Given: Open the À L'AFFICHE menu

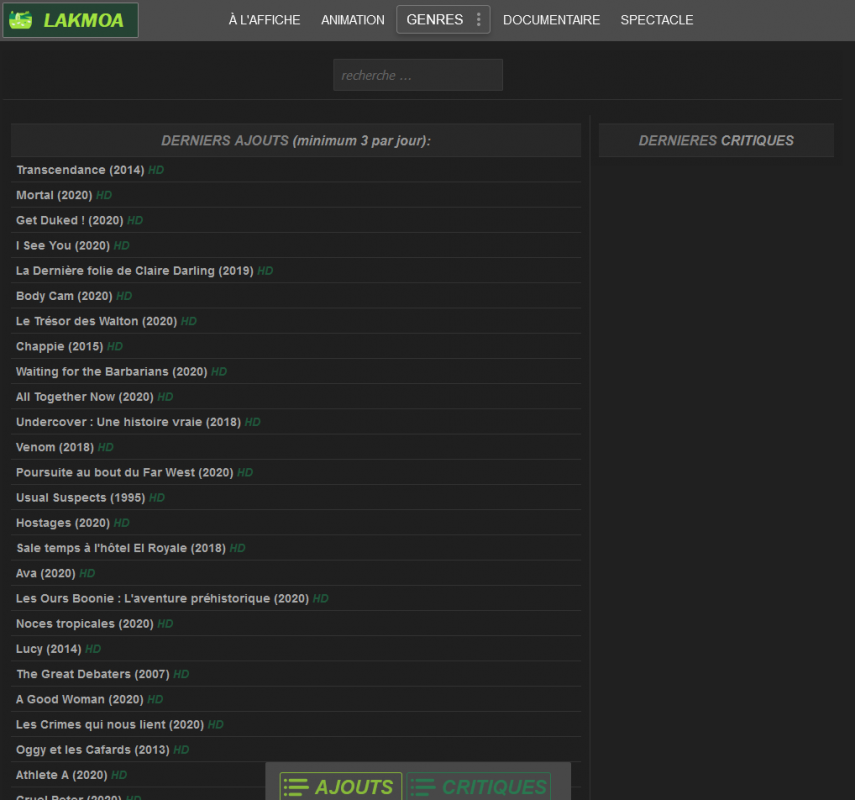Looking at the screenshot, I should tap(264, 20).
